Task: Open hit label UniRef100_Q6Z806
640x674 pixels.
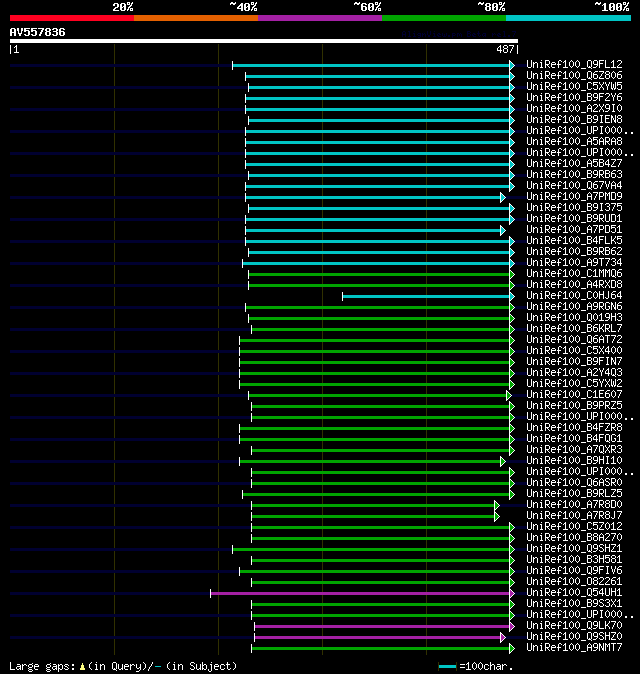Action: click(574, 76)
